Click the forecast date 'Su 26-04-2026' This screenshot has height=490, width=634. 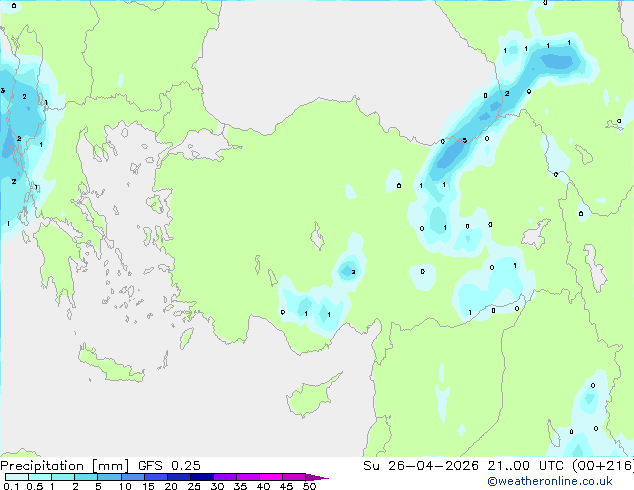(x=421, y=466)
